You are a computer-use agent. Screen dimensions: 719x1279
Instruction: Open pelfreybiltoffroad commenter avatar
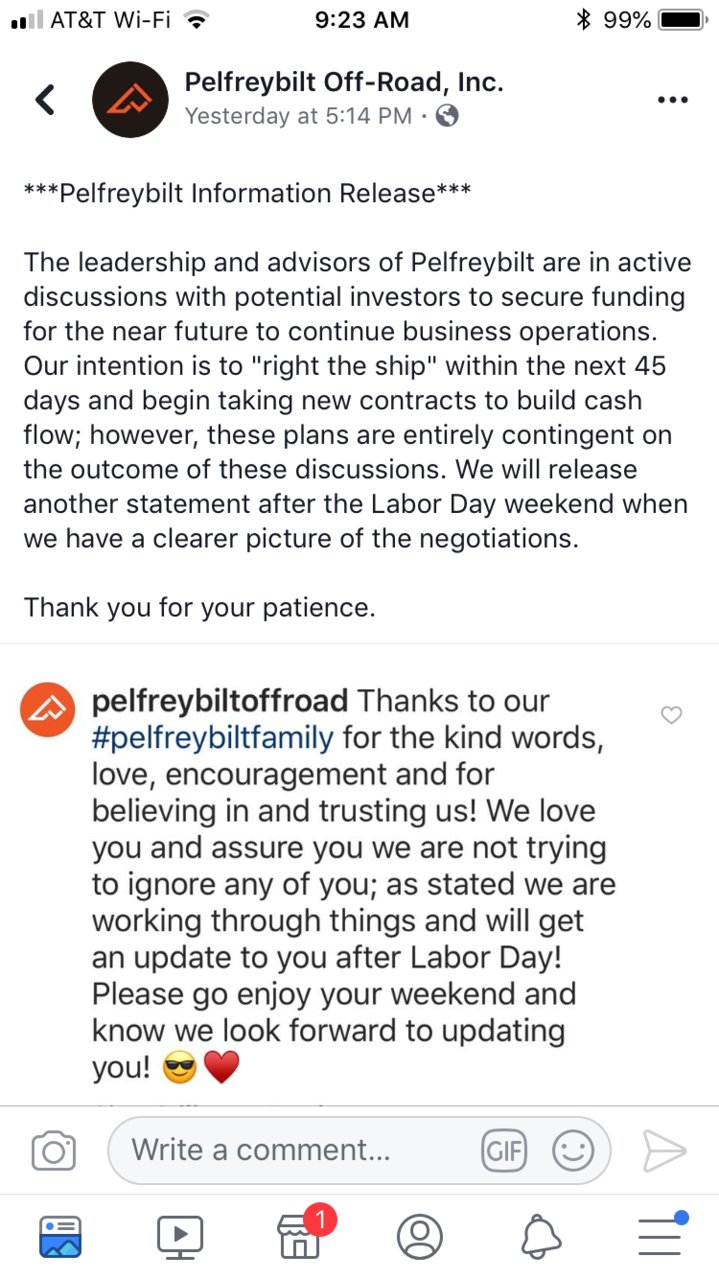(x=48, y=710)
